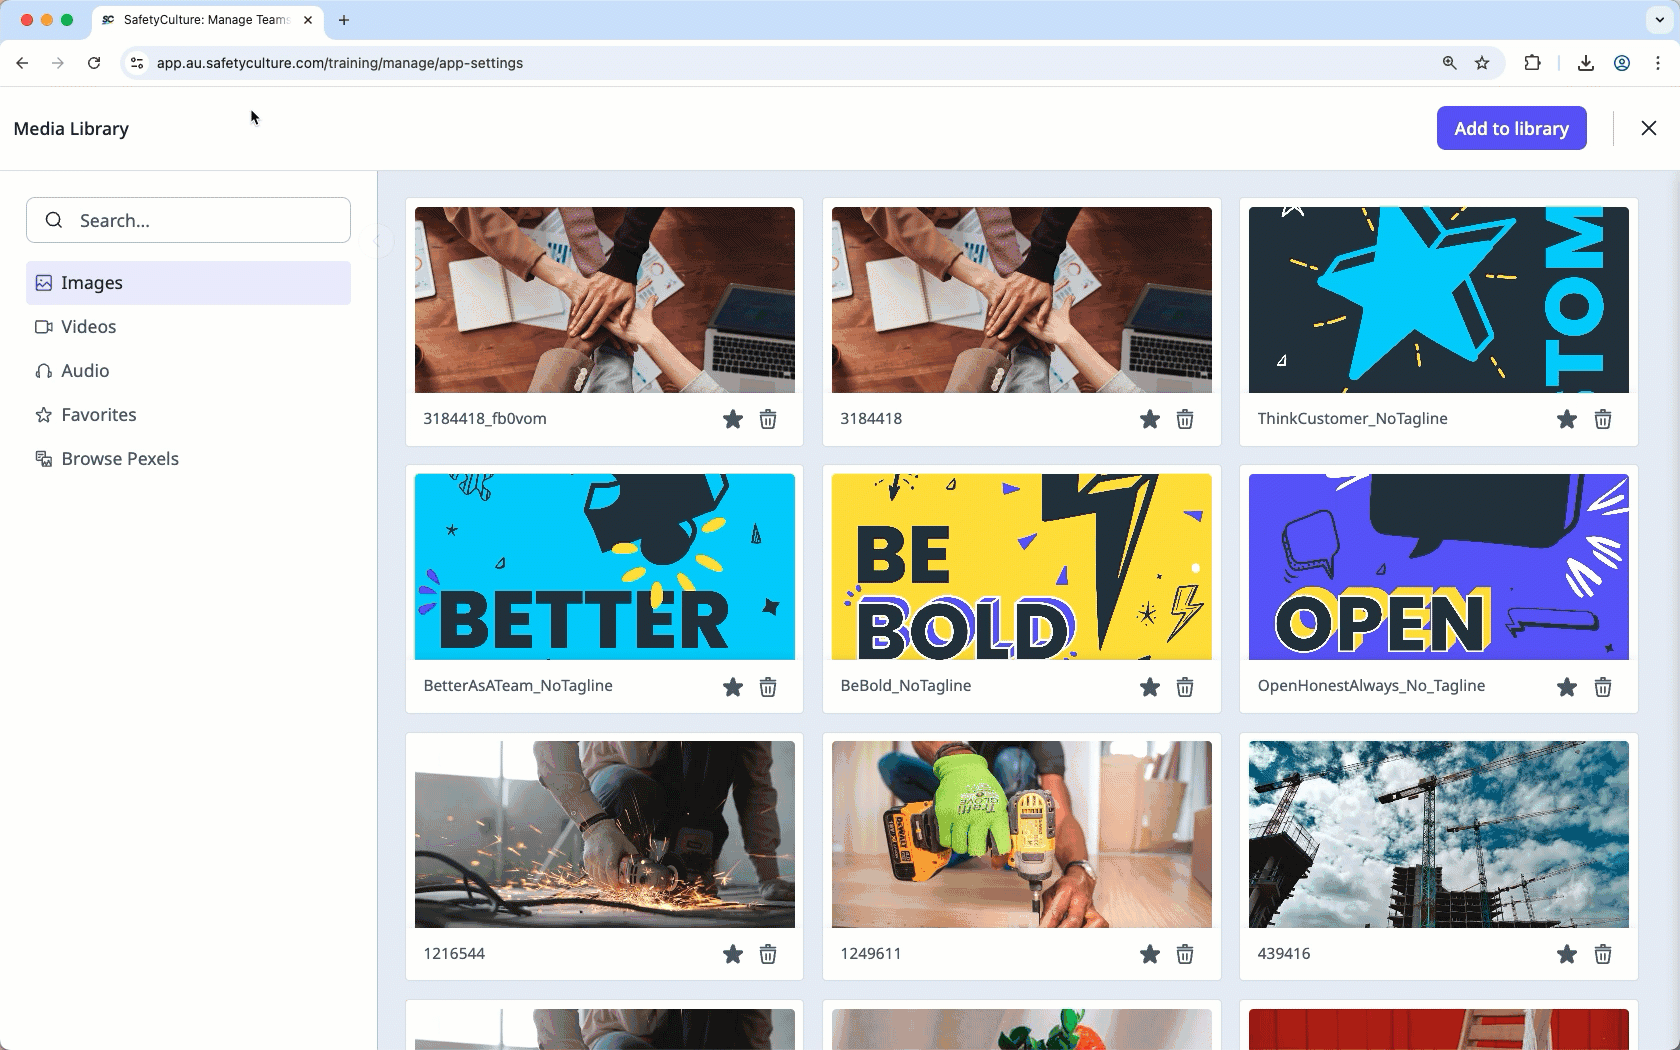The height and width of the screenshot is (1050, 1680).
Task: Delete BetterAsATeam_NoTagline image
Action: 768,687
